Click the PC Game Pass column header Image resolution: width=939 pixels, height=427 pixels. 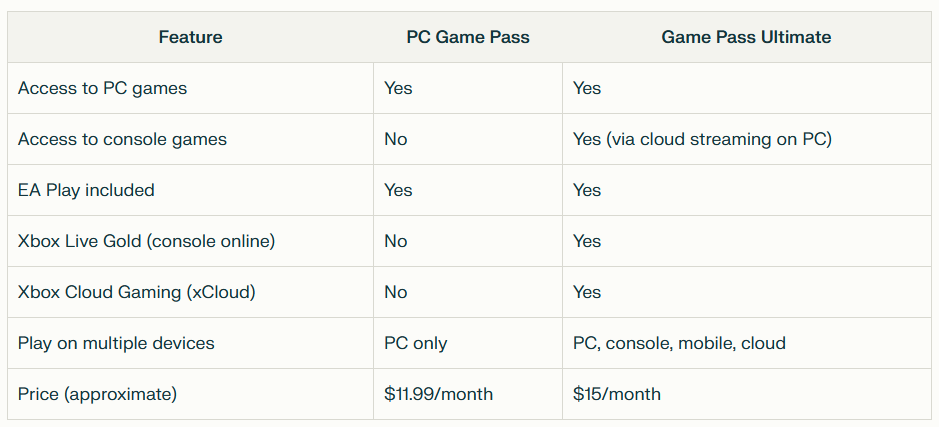(x=468, y=37)
